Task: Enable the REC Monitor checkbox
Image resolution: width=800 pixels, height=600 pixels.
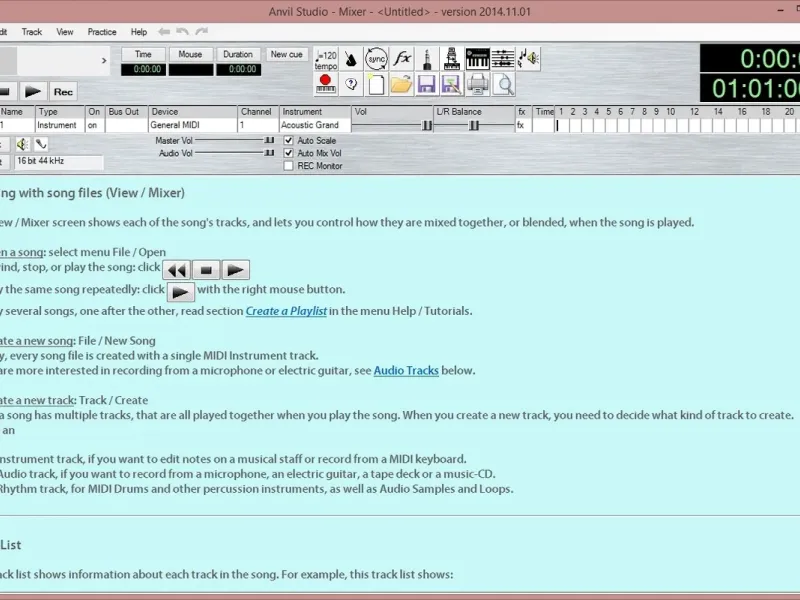Action: pyautogui.click(x=288, y=166)
